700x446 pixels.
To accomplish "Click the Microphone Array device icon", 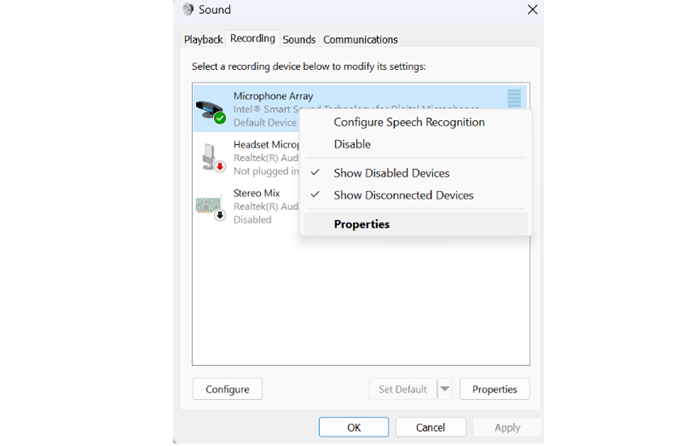I will tap(210, 111).
